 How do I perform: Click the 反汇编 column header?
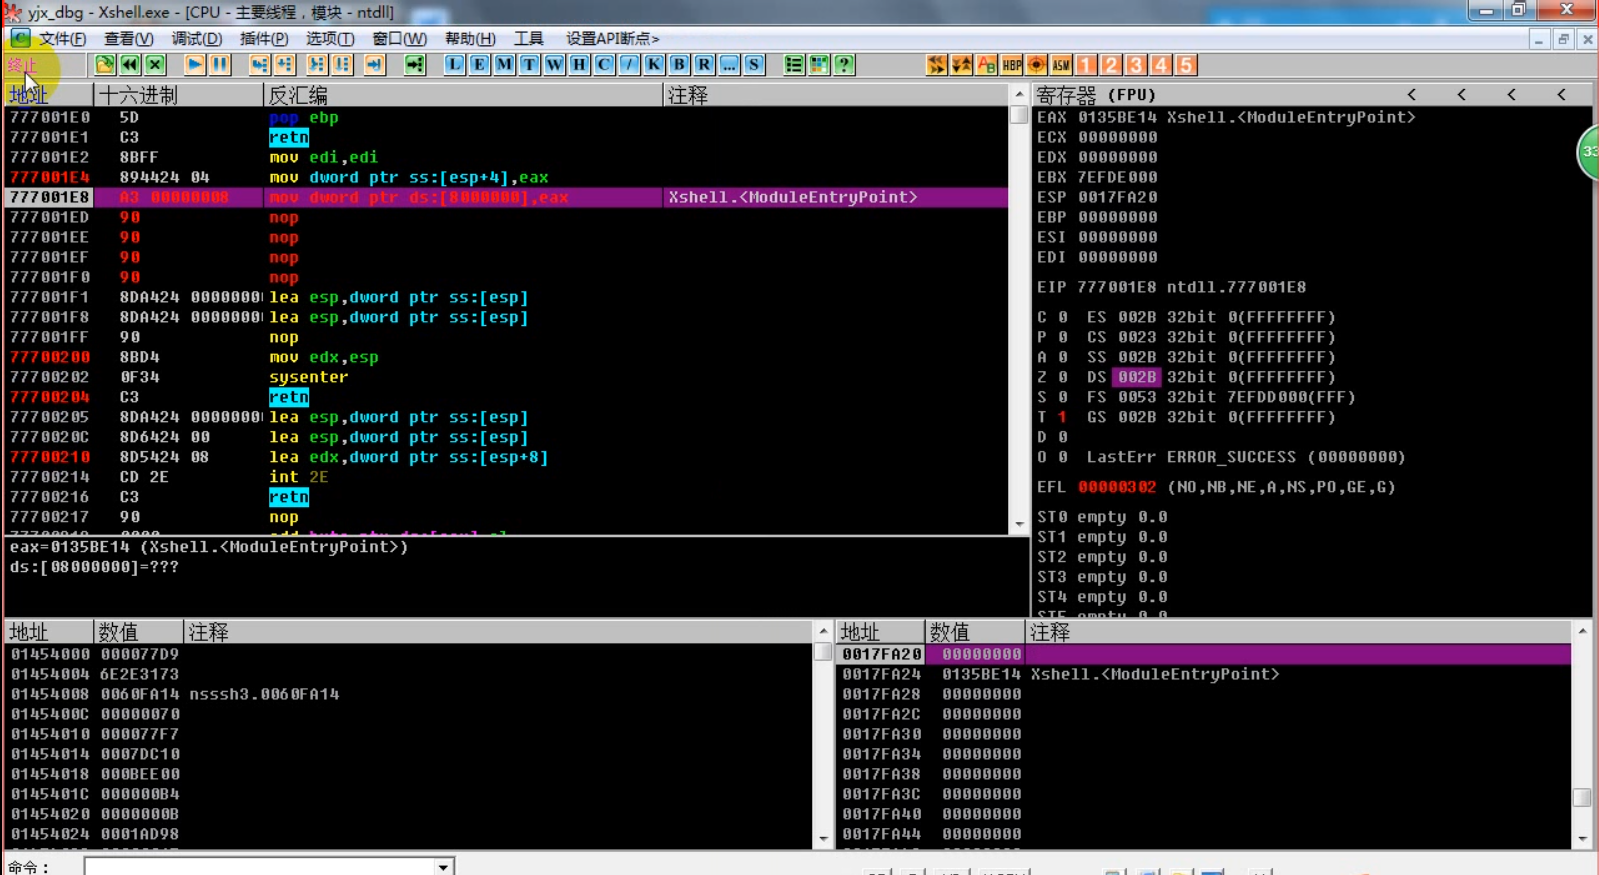pyautogui.click(x=463, y=95)
